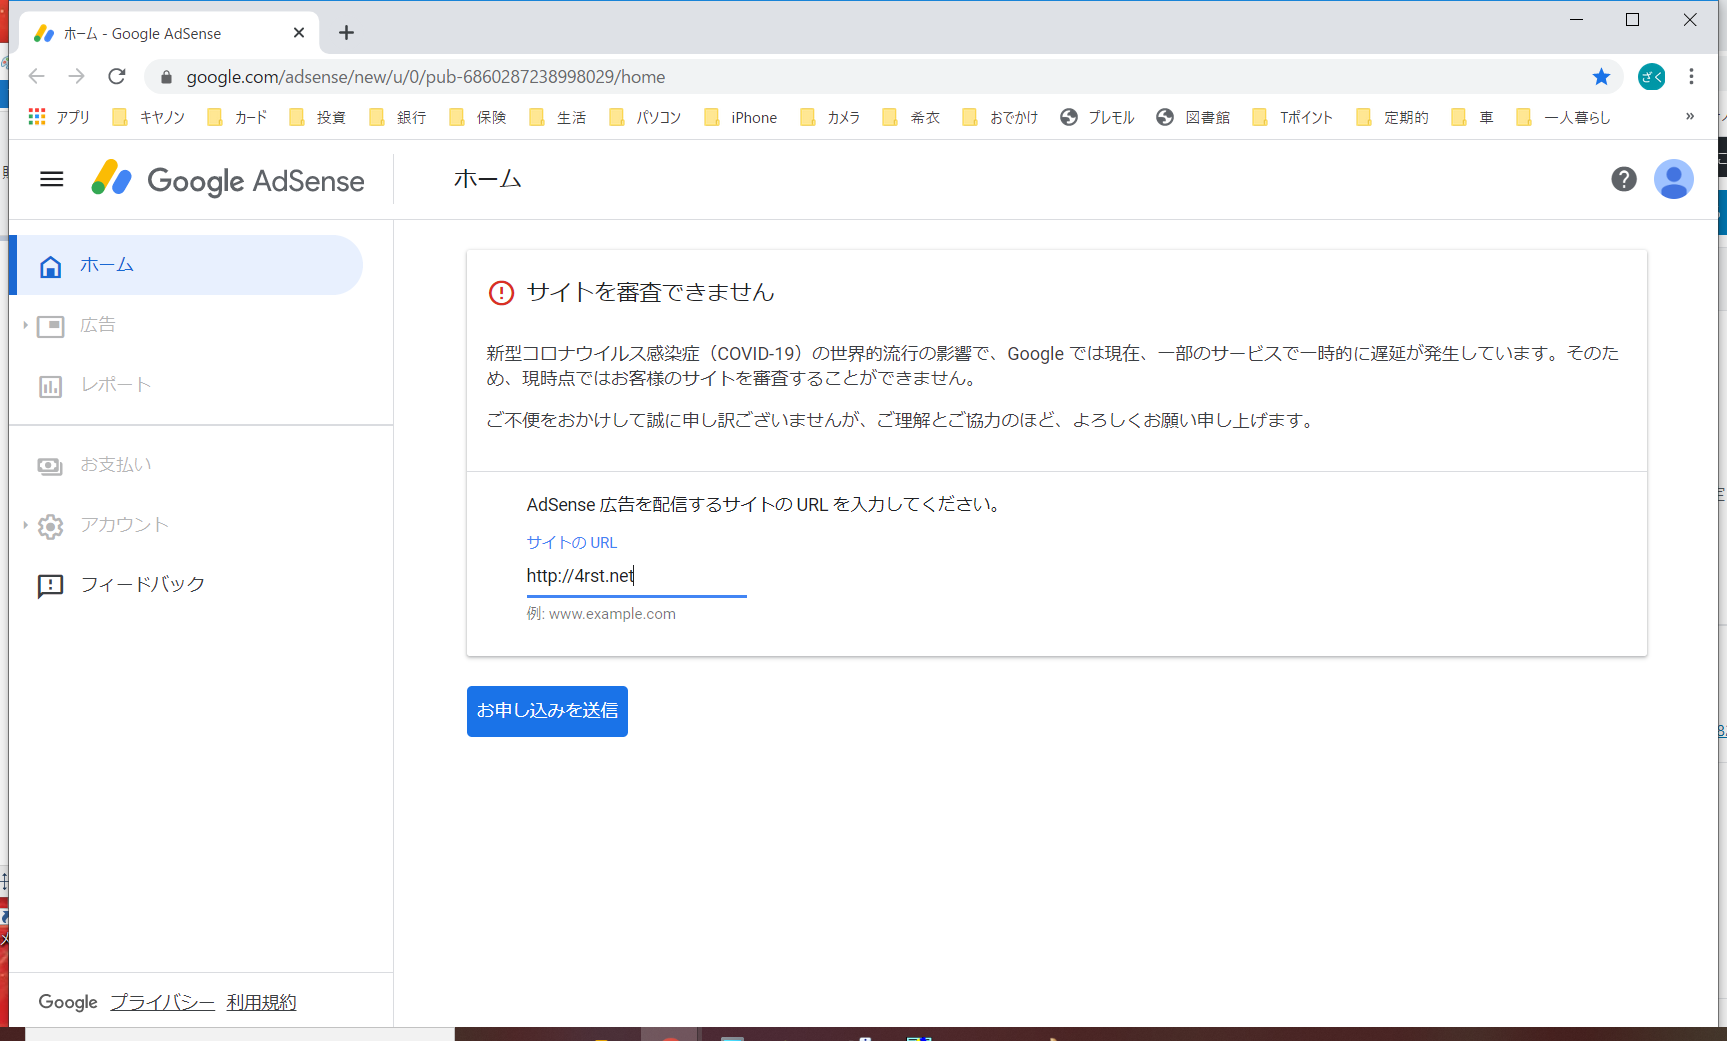Viewport: 1727px width, 1041px height.
Task: Click the フィードバック speech bubble icon
Action: tap(51, 586)
